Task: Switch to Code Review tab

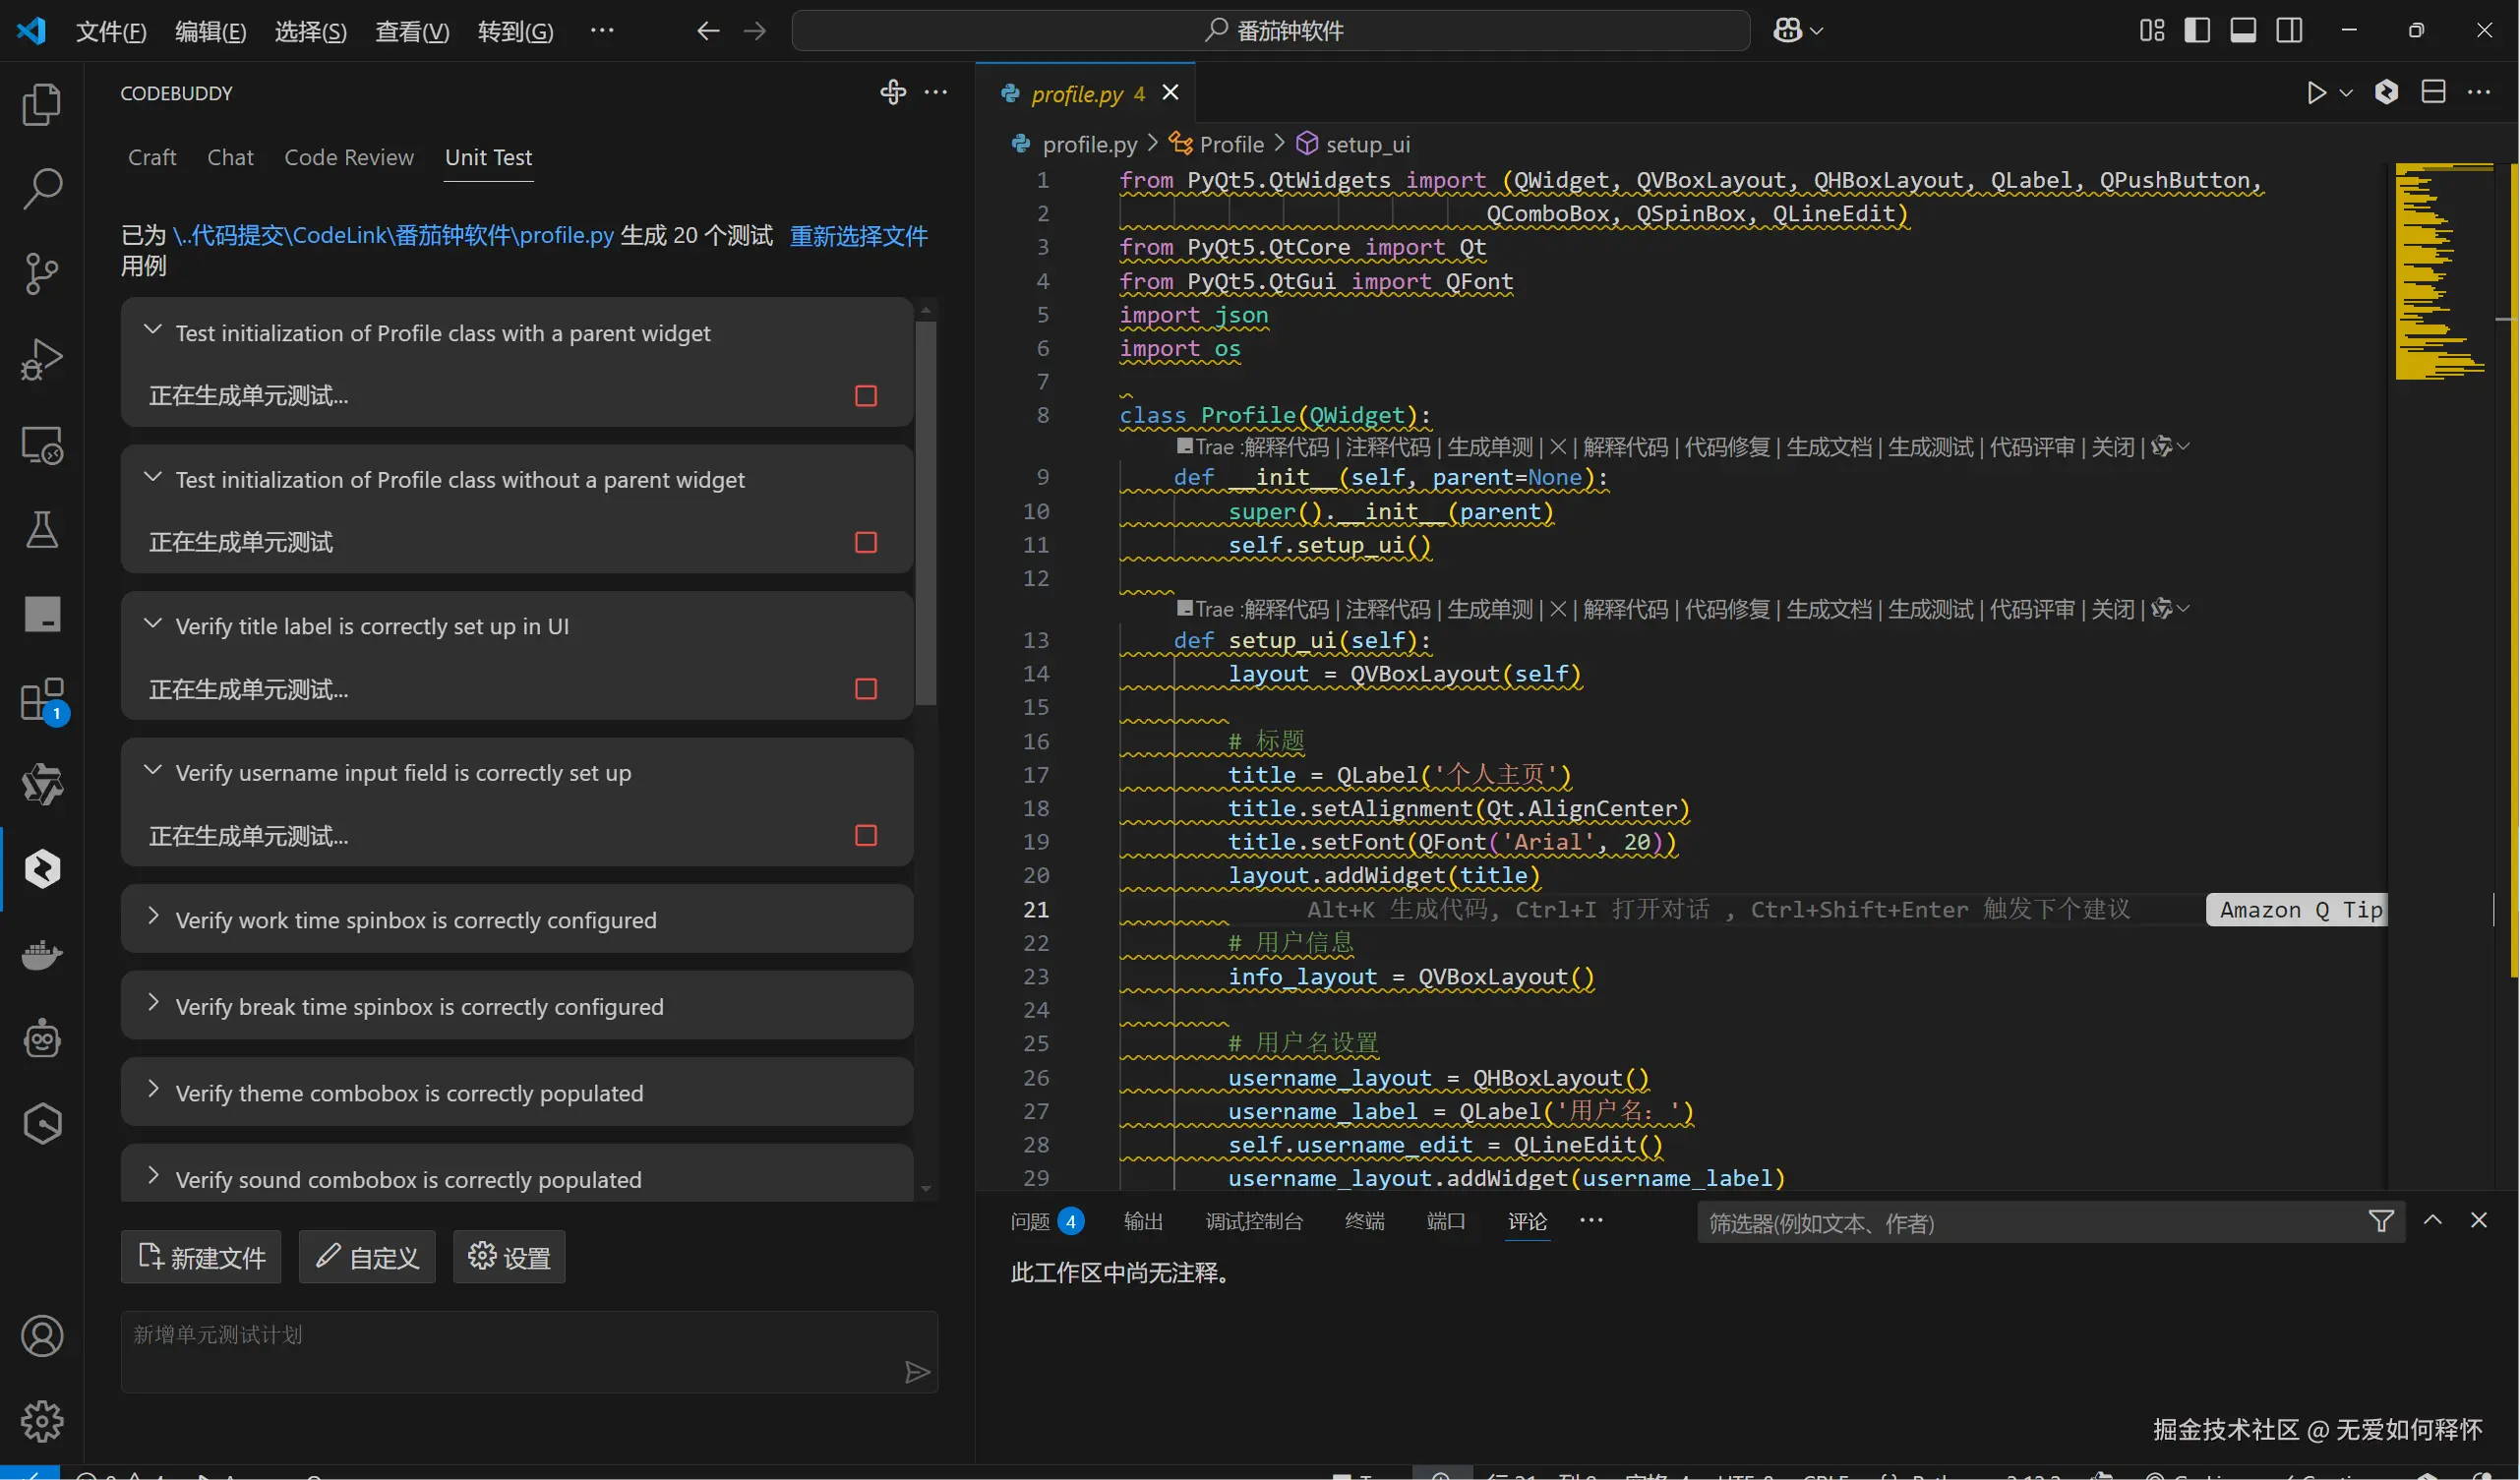Action: tap(348, 157)
